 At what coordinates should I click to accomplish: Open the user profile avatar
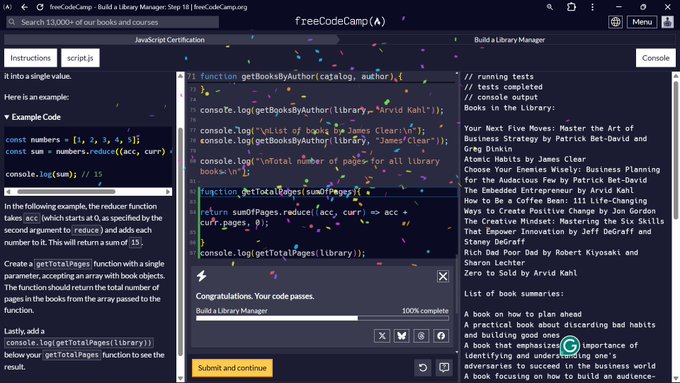667,22
